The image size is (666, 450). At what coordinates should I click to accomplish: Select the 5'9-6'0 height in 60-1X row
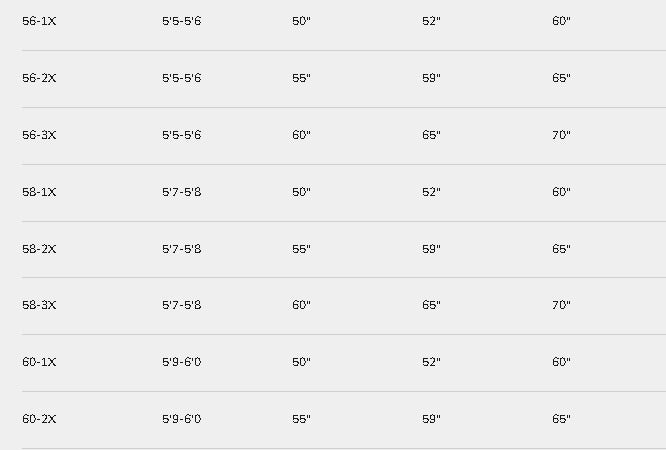pyautogui.click(x=181, y=362)
